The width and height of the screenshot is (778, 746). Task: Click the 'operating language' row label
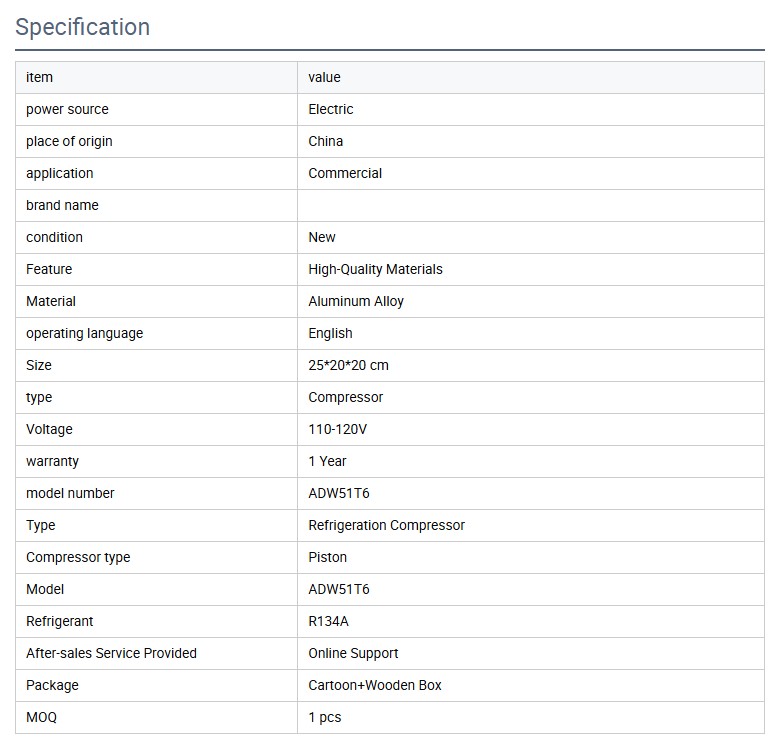pos(84,333)
